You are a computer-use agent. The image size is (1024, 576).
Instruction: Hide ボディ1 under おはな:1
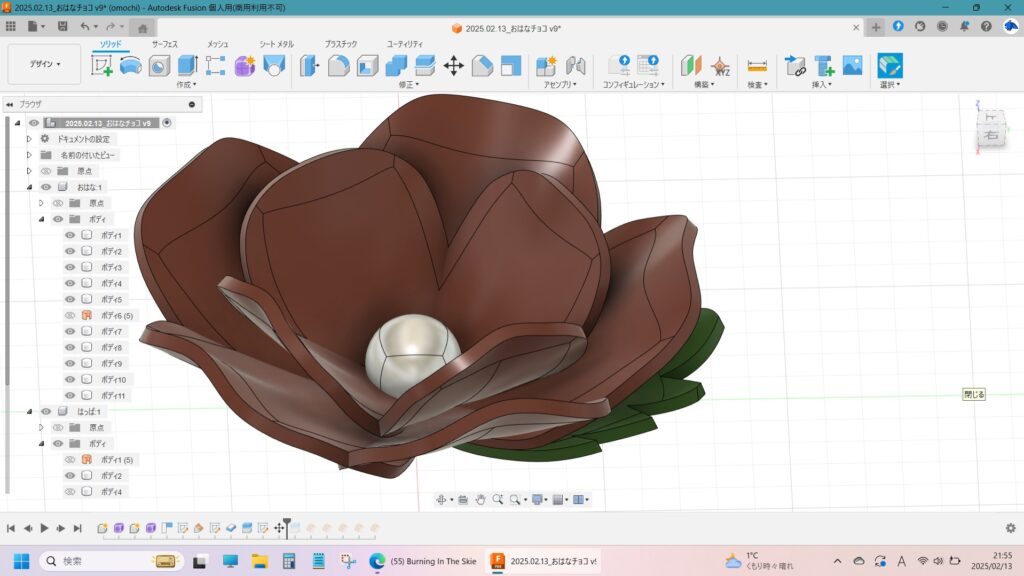[x=70, y=235]
